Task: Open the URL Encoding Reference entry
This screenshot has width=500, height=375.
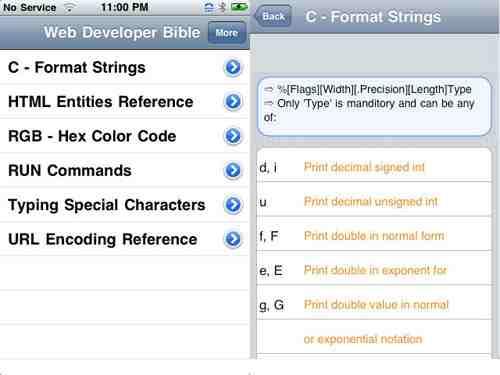Action: [x=125, y=239]
